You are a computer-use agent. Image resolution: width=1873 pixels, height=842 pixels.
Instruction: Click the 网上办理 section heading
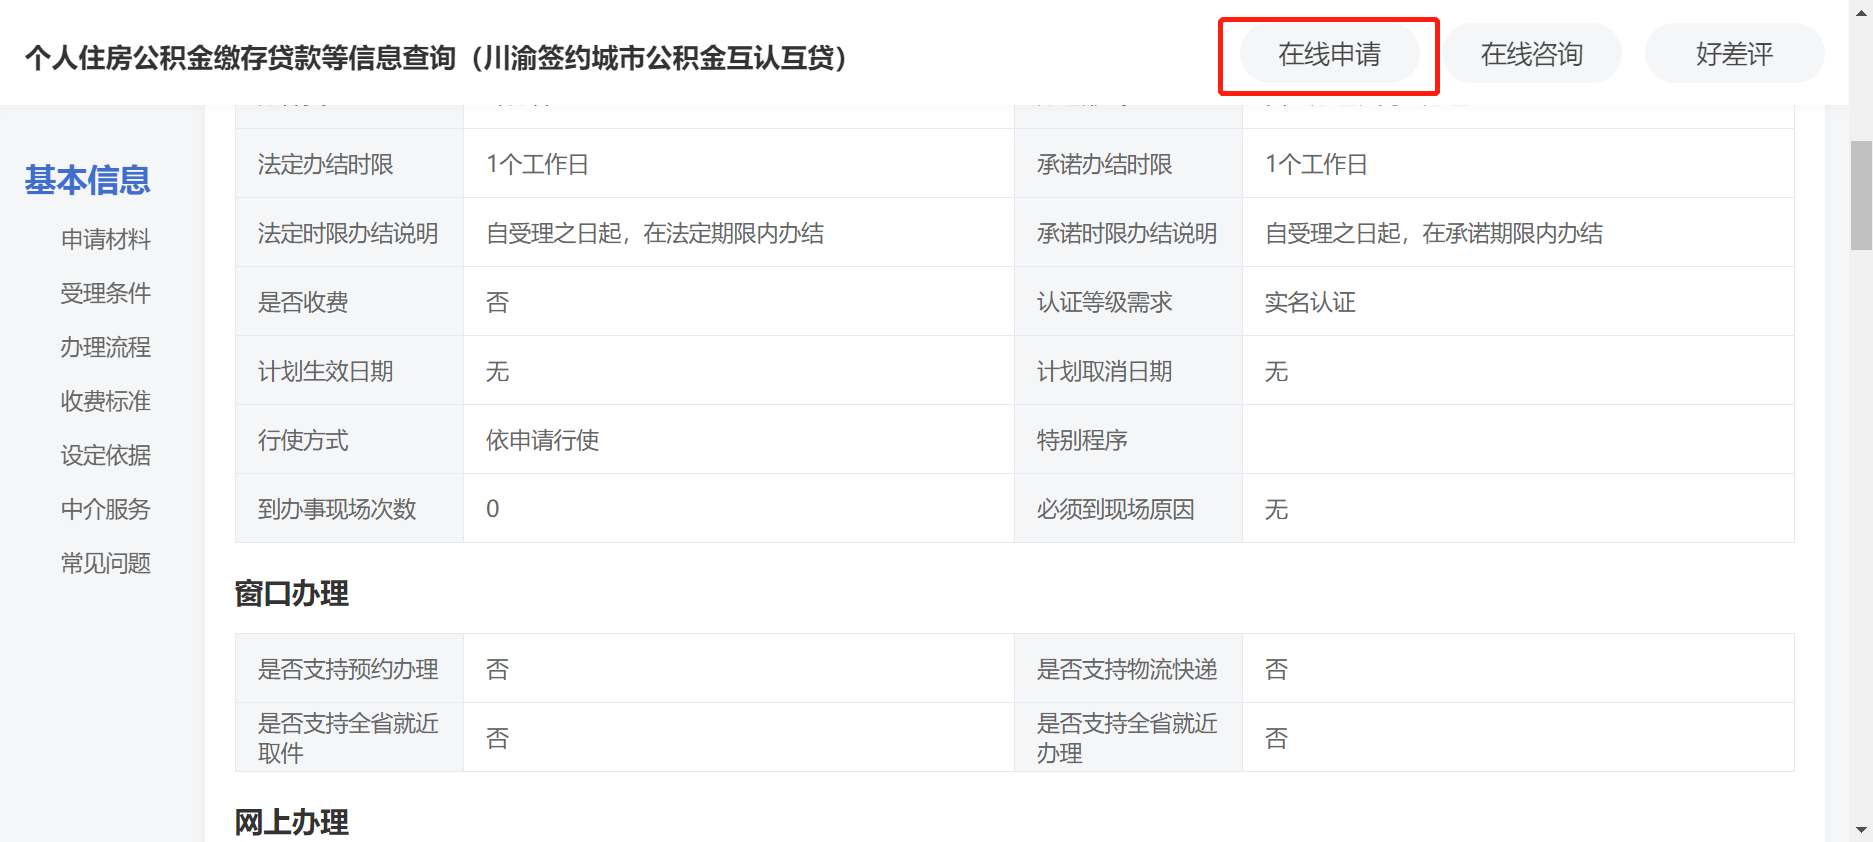click(291, 822)
